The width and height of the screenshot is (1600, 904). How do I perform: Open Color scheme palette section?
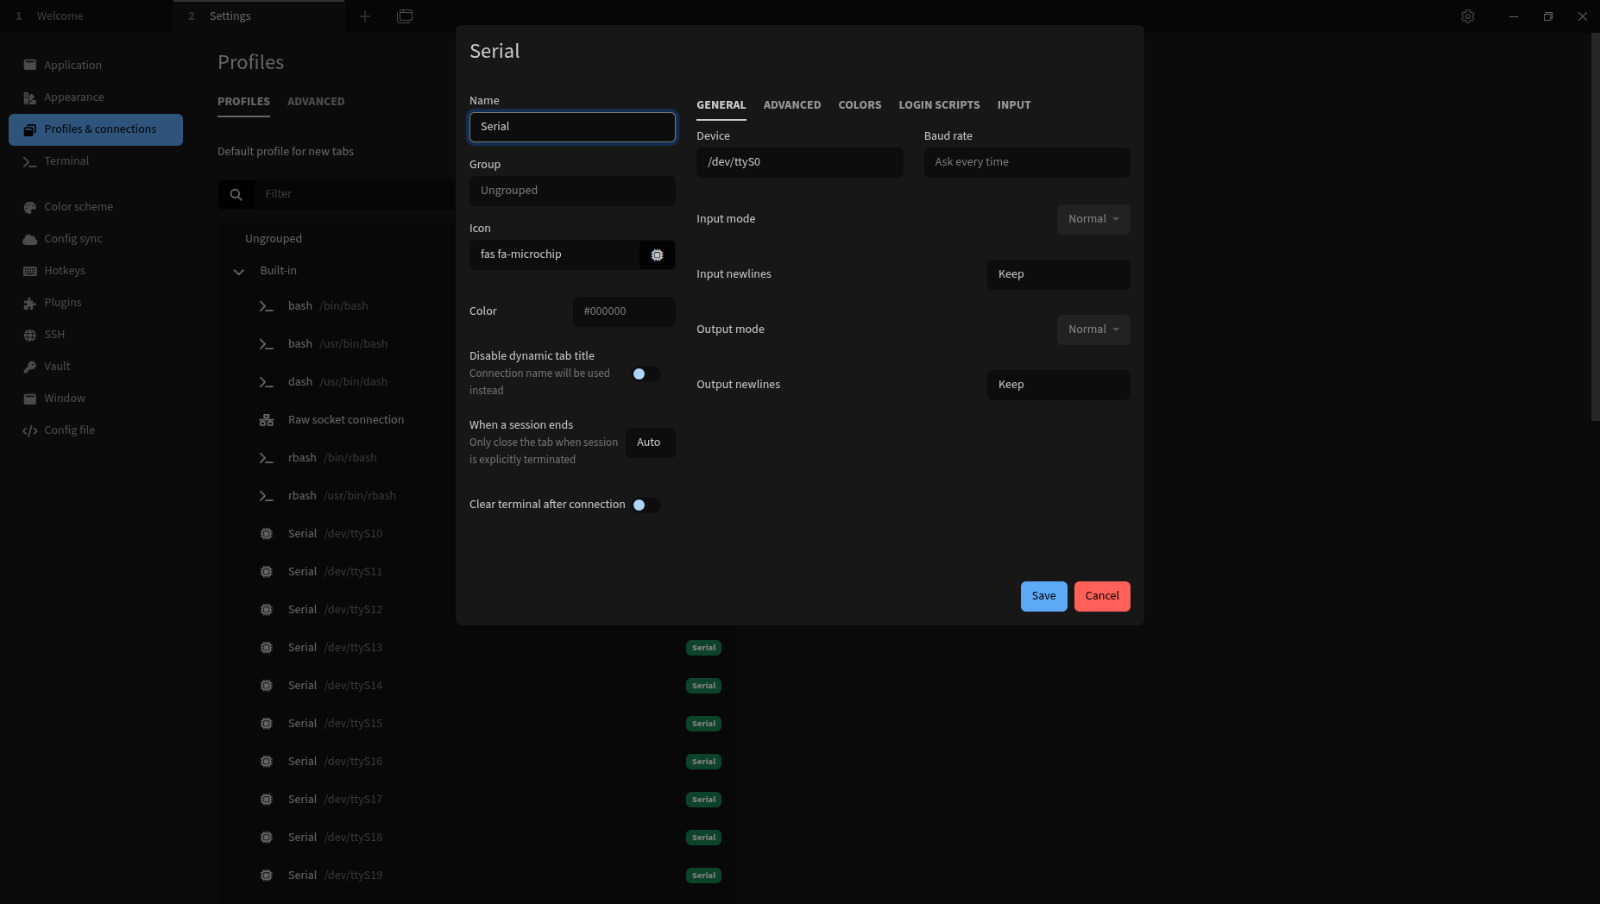(x=78, y=207)
